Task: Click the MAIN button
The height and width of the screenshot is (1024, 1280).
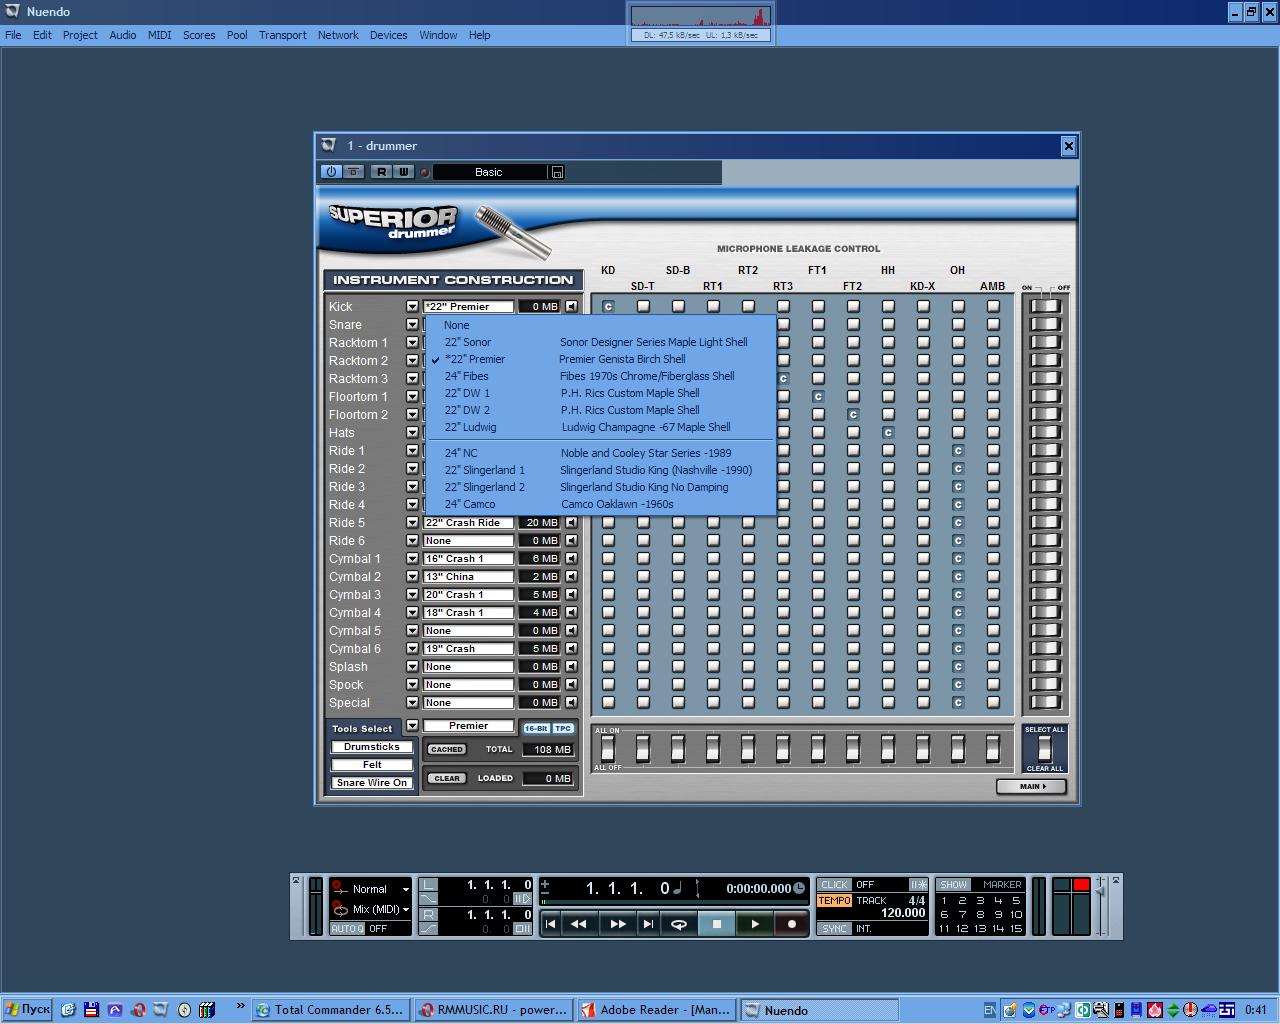Action: click(x=1031, y=787)
